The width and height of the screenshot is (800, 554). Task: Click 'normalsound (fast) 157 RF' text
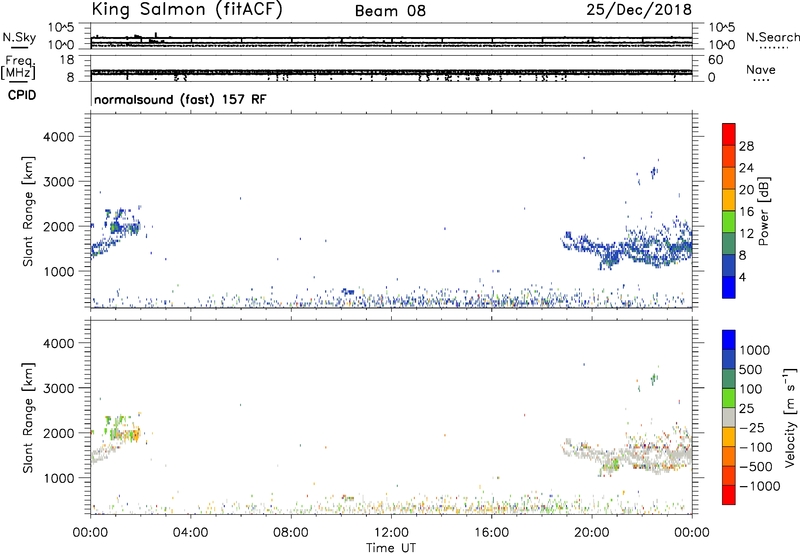coord(180,99)
